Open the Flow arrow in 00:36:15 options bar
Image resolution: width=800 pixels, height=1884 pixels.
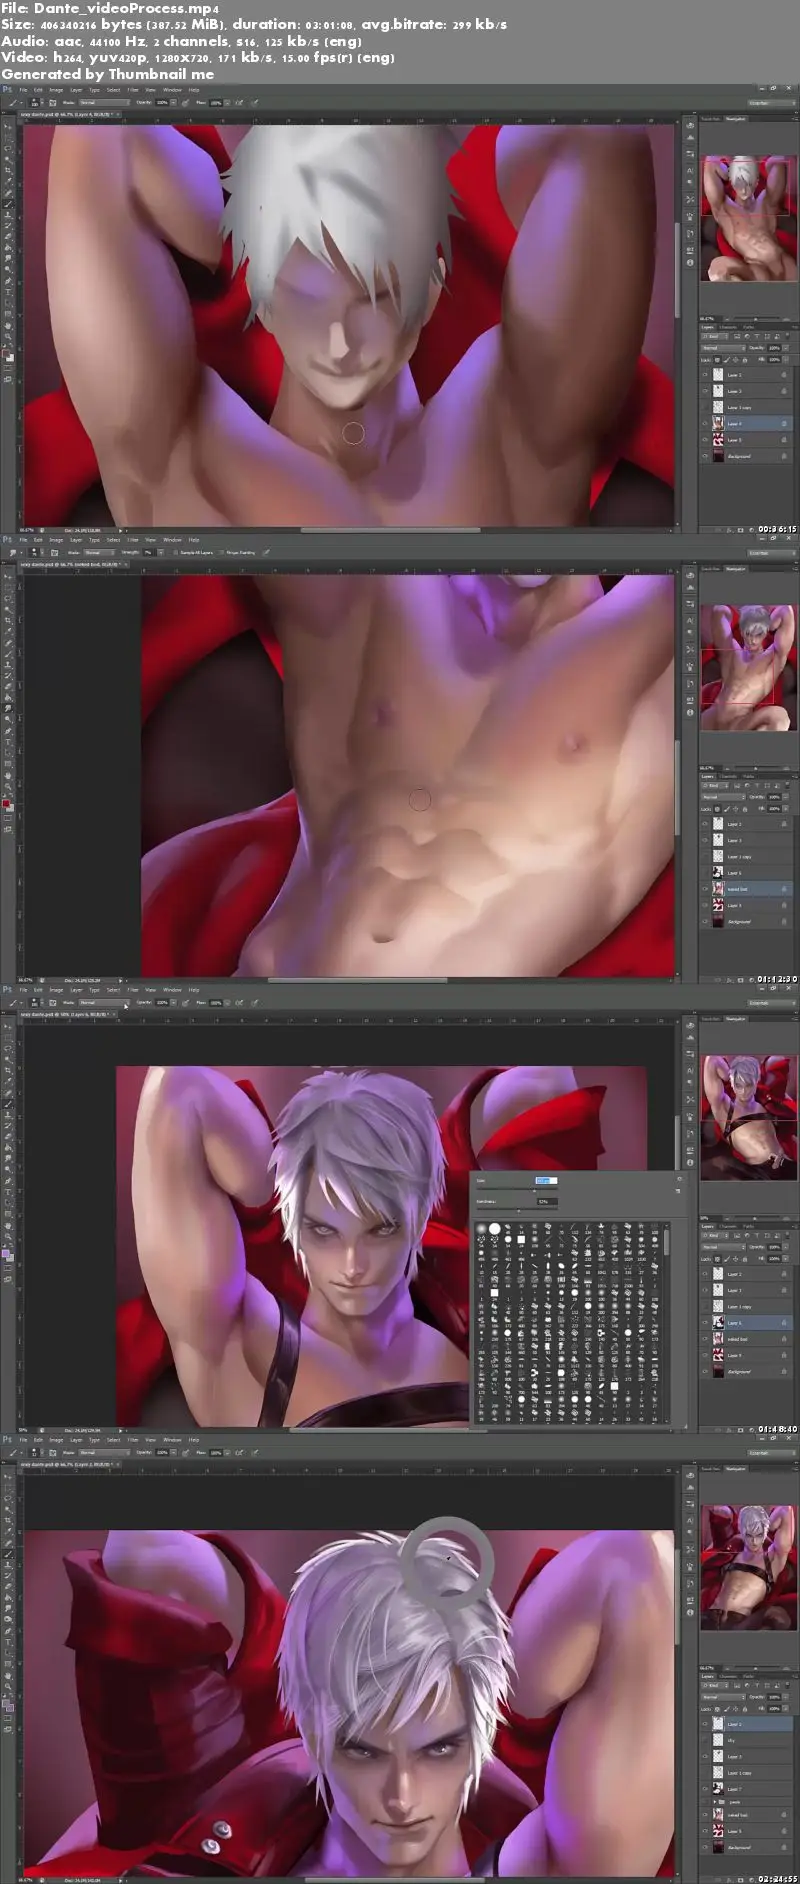(227, 102)
